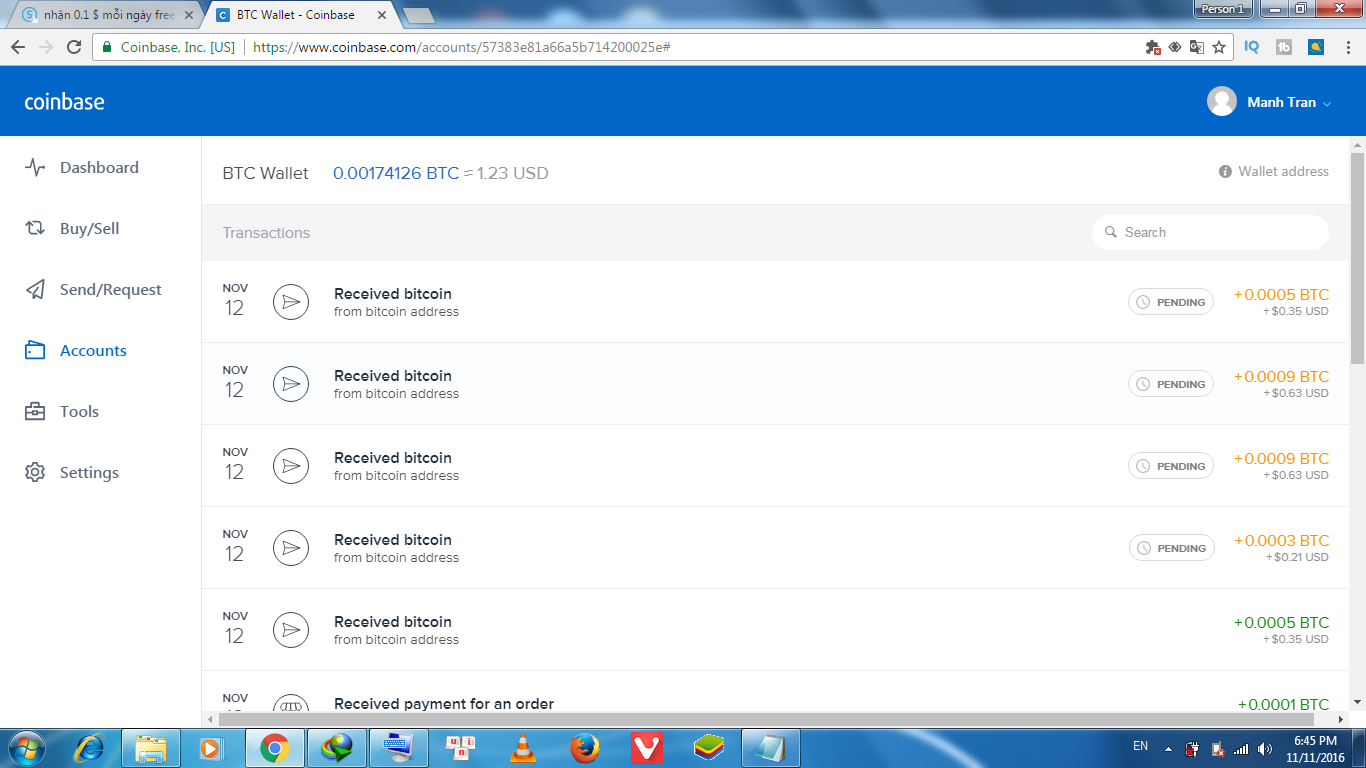Image resolution: width=1366 pixels, height=768 pixels.
Task: Click the 0.00174126 BTC wallet balance
Action: (396, 173)
